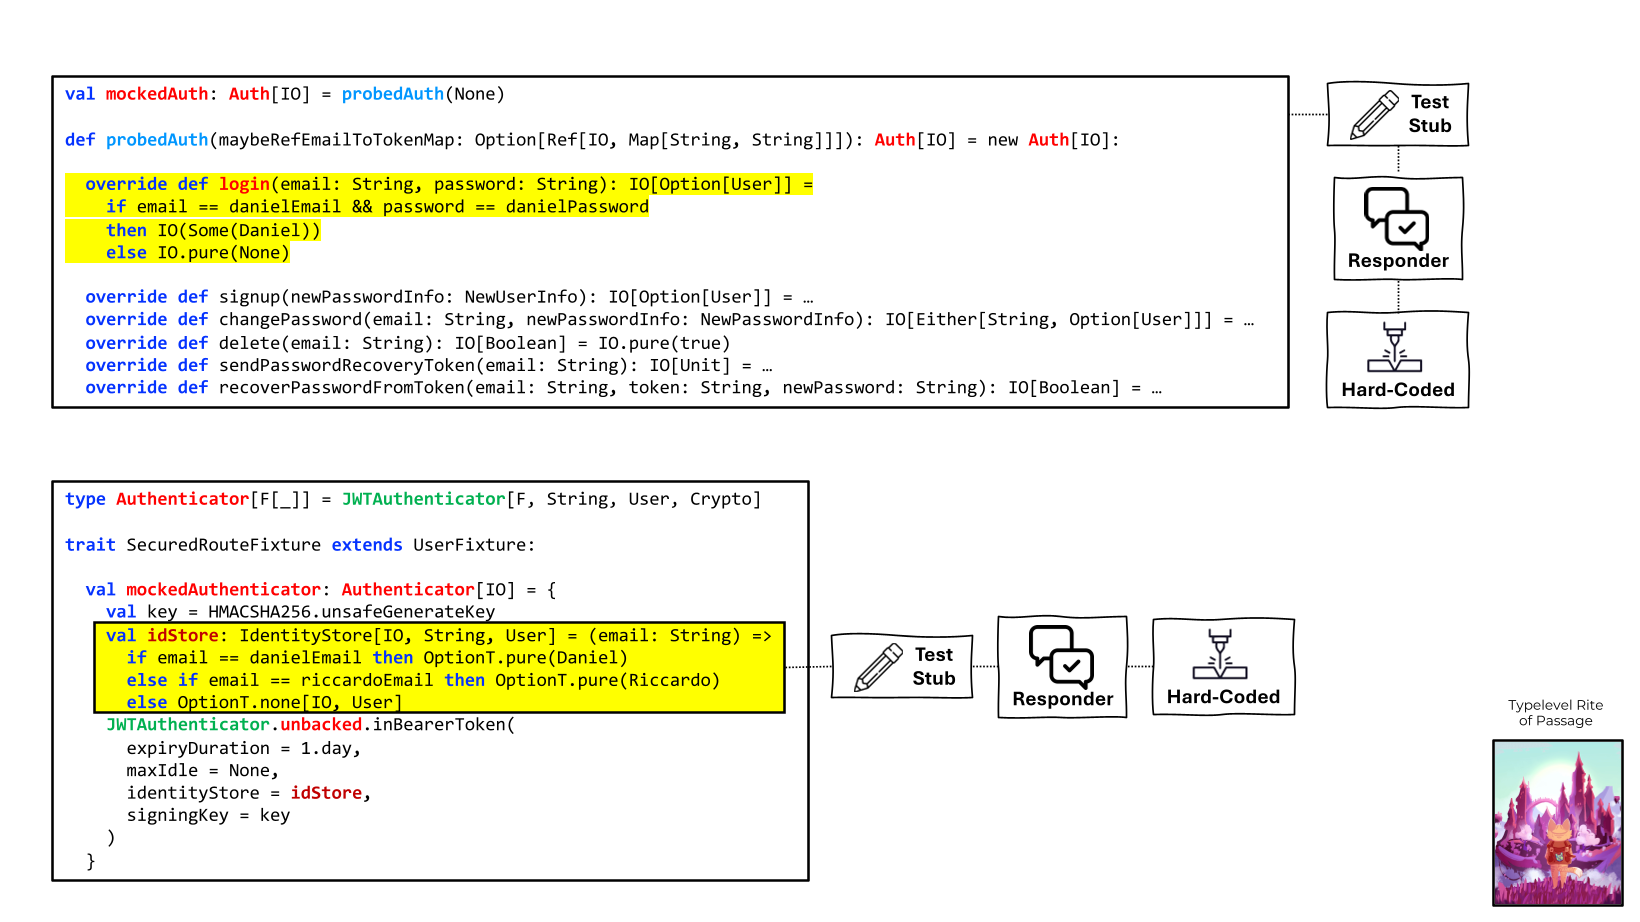Click the 'Test Stub' label in the top diagram
This screenshot has width=1640, height=922.
[1430, 114]
